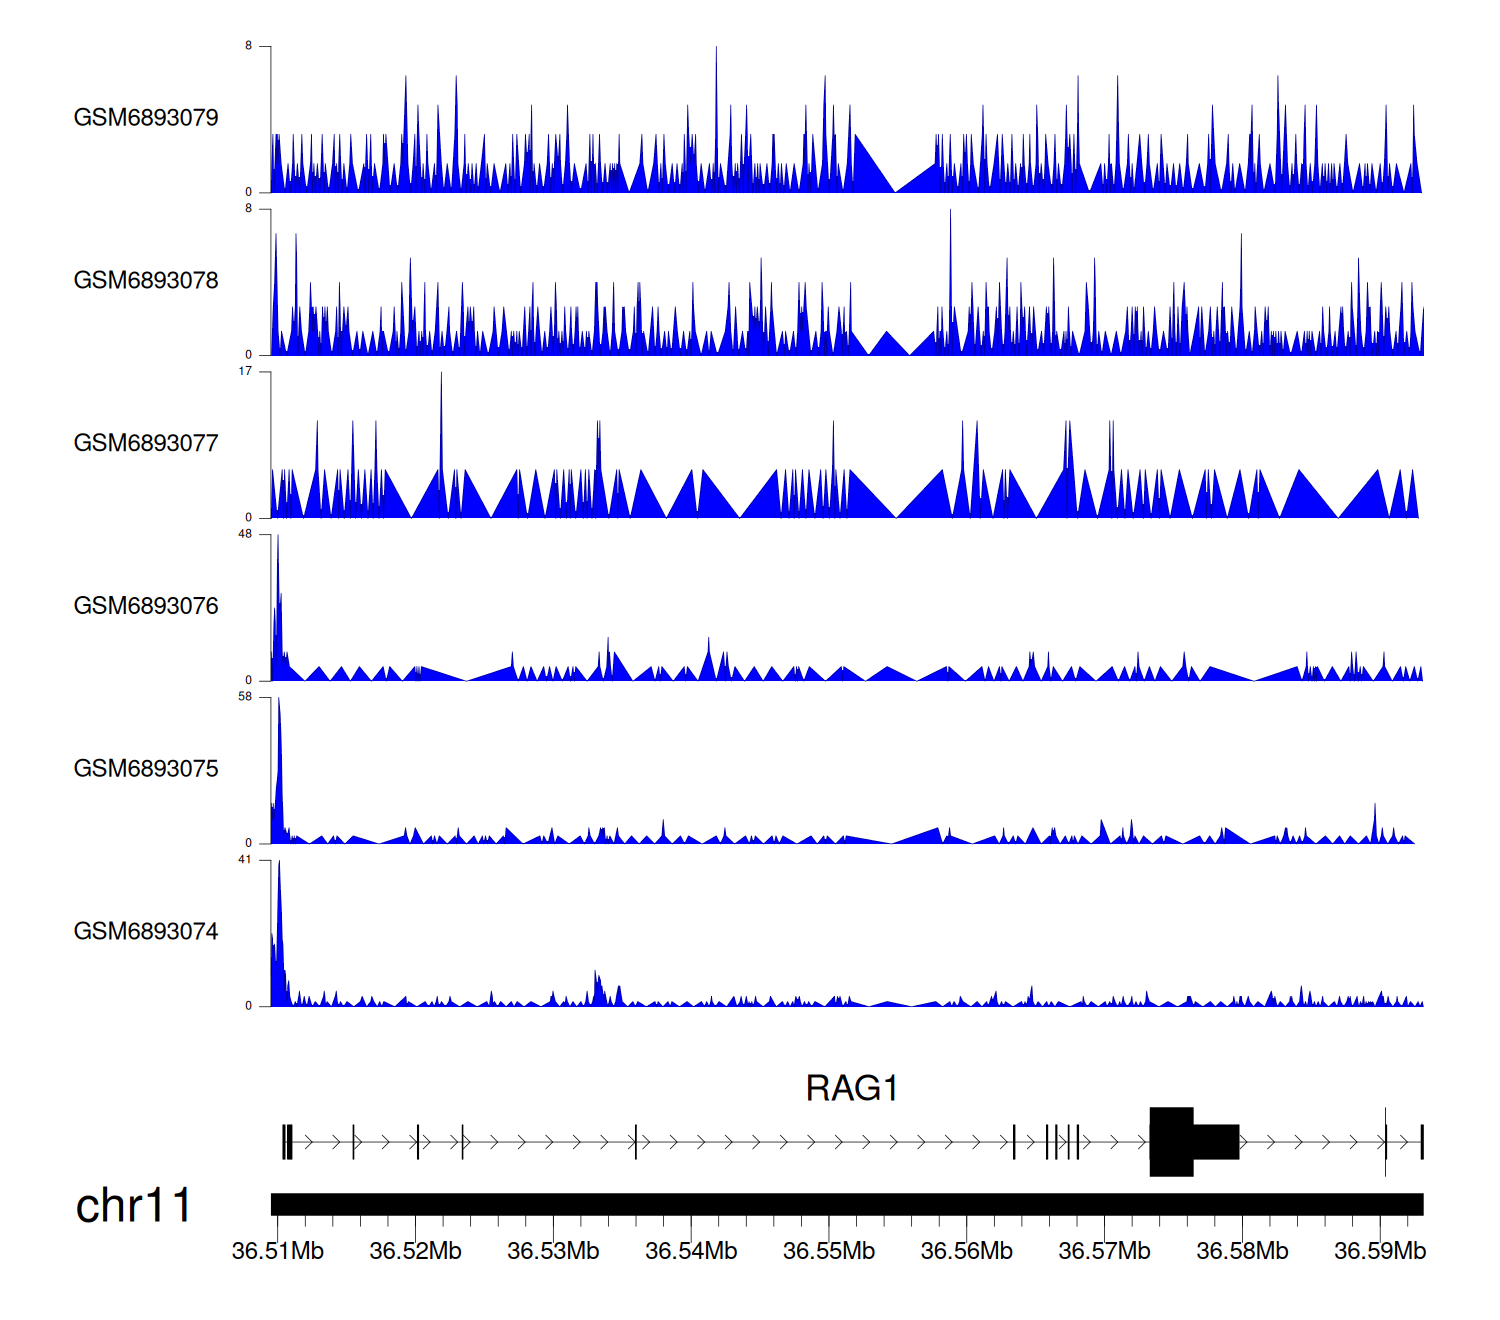Viewport: 1500px width, 1320px height.
Task: Click the 36.59Mb axis tick label
Action: 1380,1252
